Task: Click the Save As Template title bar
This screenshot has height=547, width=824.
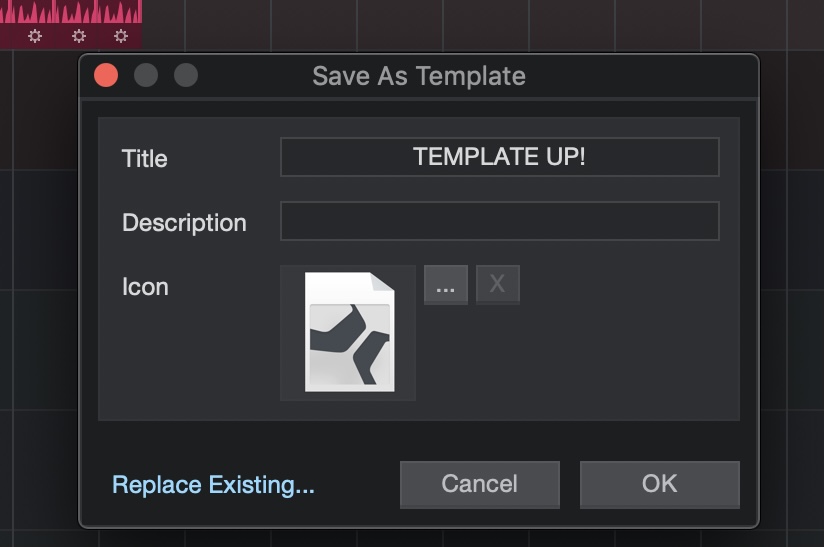Action: (419, 76)
